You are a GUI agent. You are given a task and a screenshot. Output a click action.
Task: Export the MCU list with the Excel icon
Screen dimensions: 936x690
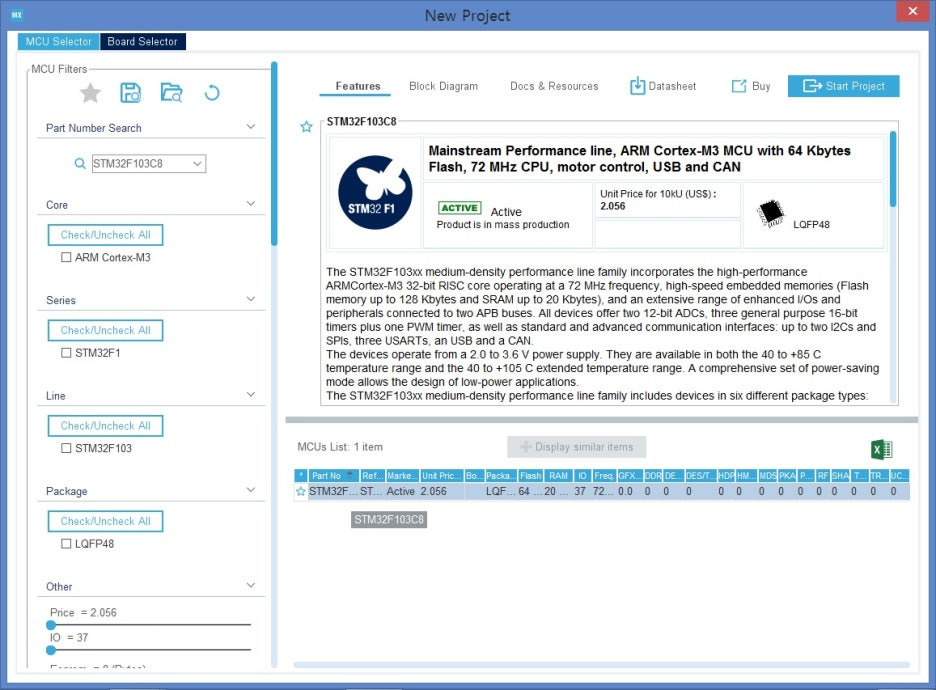[882, 449]
